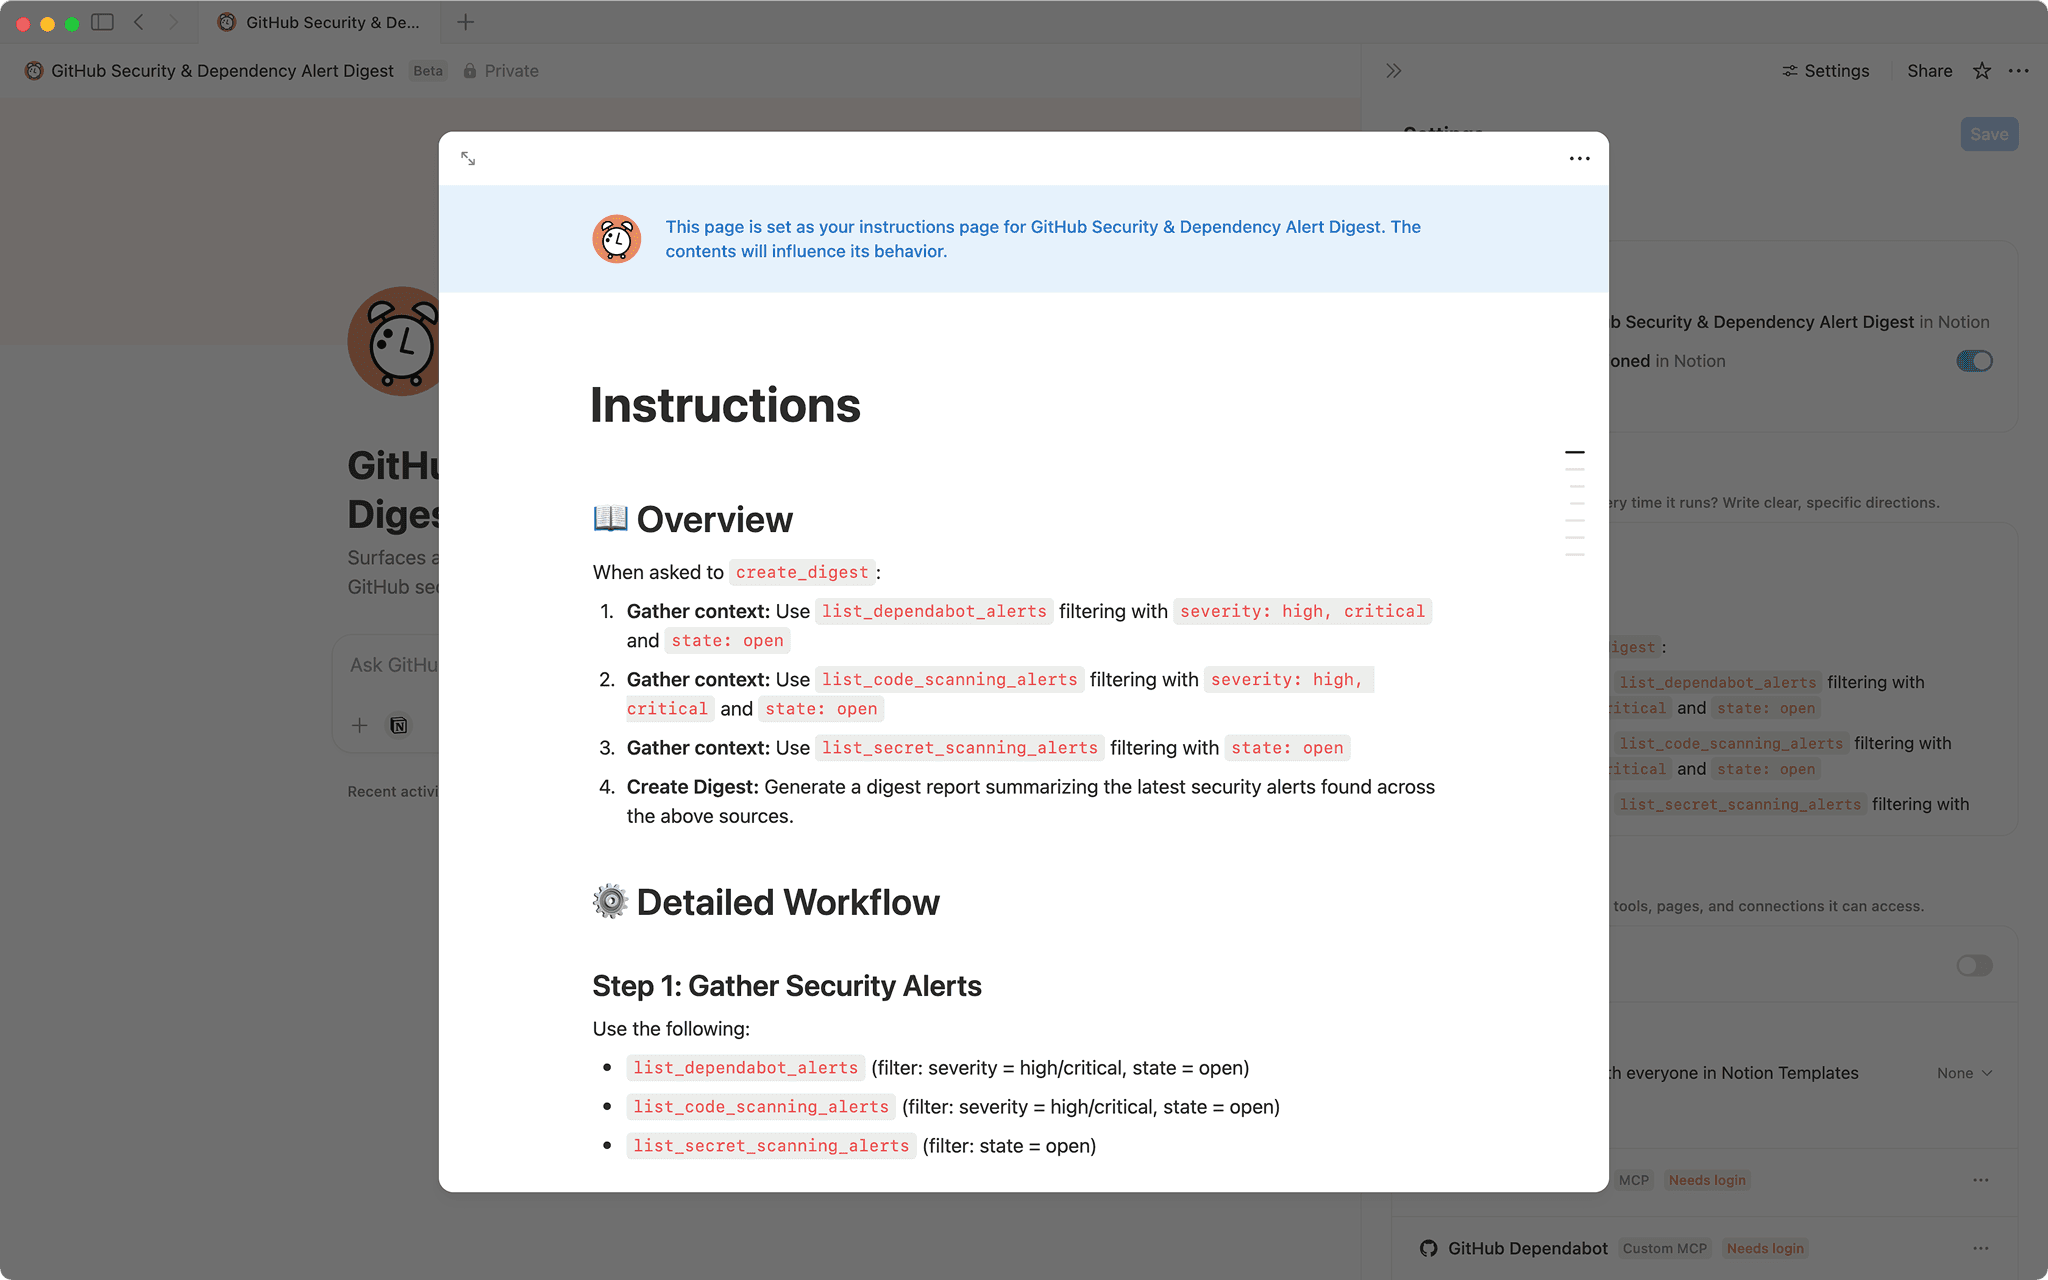Toggle the sidebar panel icon in the title bar
This screenshot has width=2048, height=1280.
click(102, 22)
